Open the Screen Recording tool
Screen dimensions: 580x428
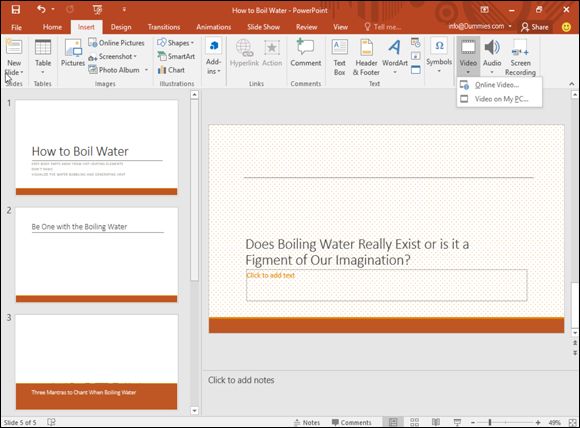point(520,57)
